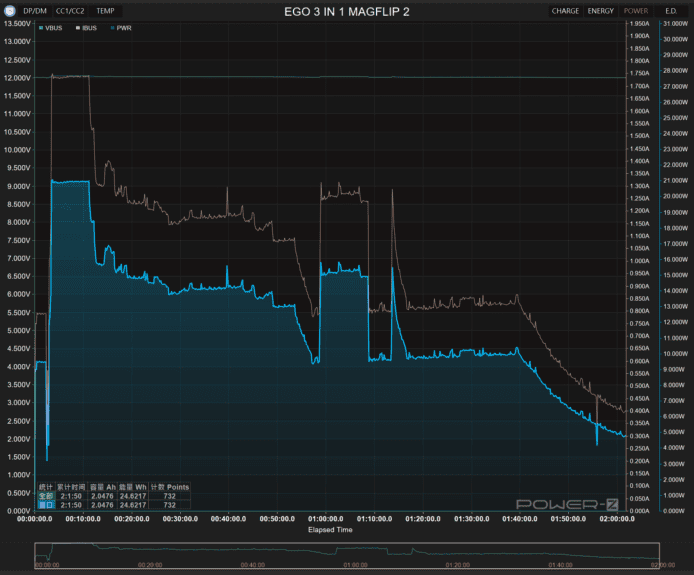Open the E.D. view
This screenshot has width=694, height=575.
point(671,11)
